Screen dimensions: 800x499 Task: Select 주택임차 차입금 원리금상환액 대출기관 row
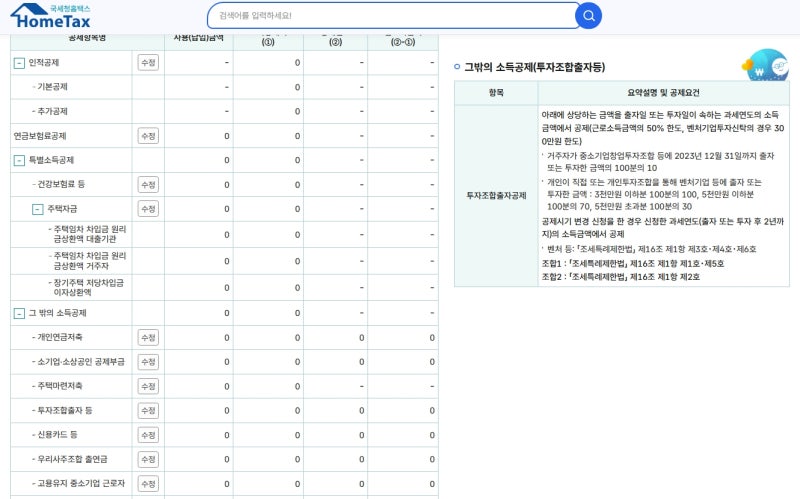(89, 234)
